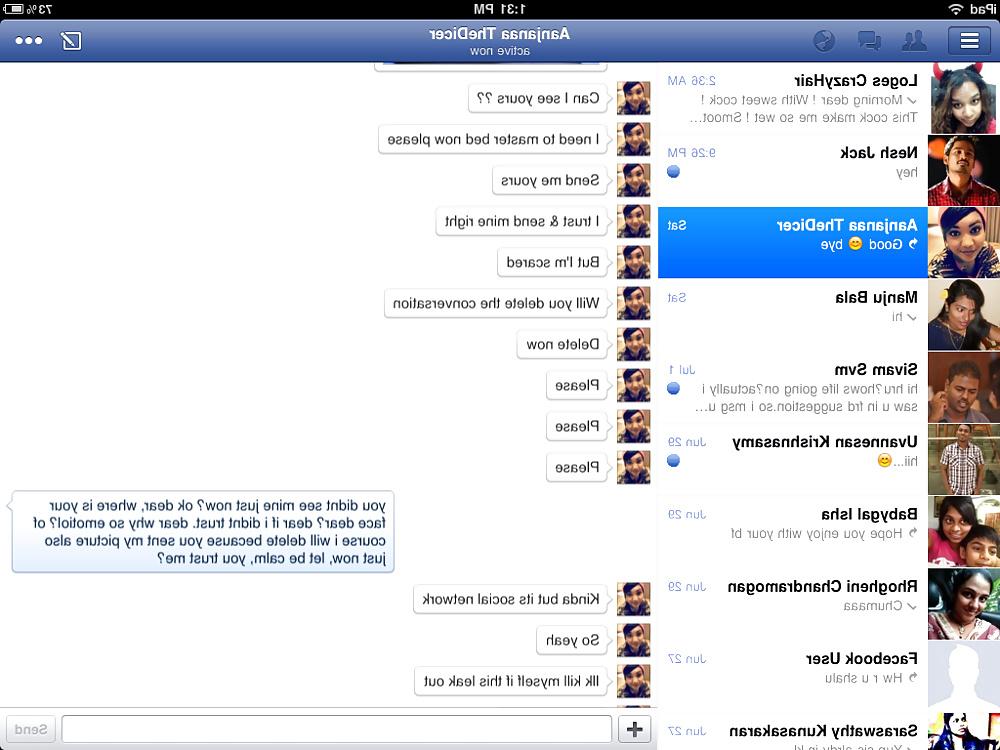Tap the 2:36 AM timestamp on Loges CrazyHair
Viewport: 1000px width, 750px height.
click(x=691, y=81)
